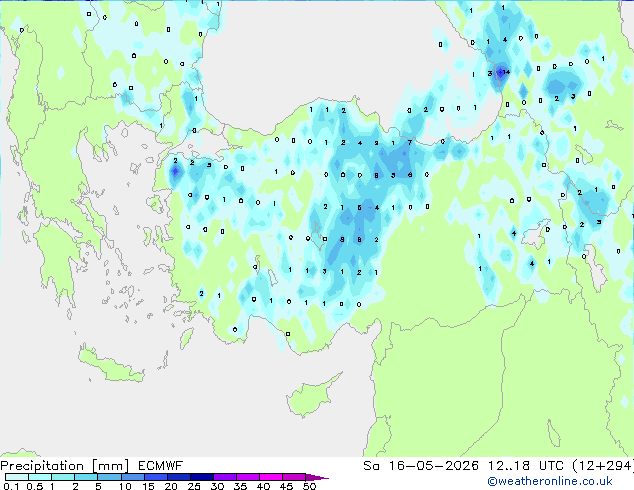Select the 30–35 mm purple swatch
Viewport: 634px width, 490px height.
click(x=224, y=477)
